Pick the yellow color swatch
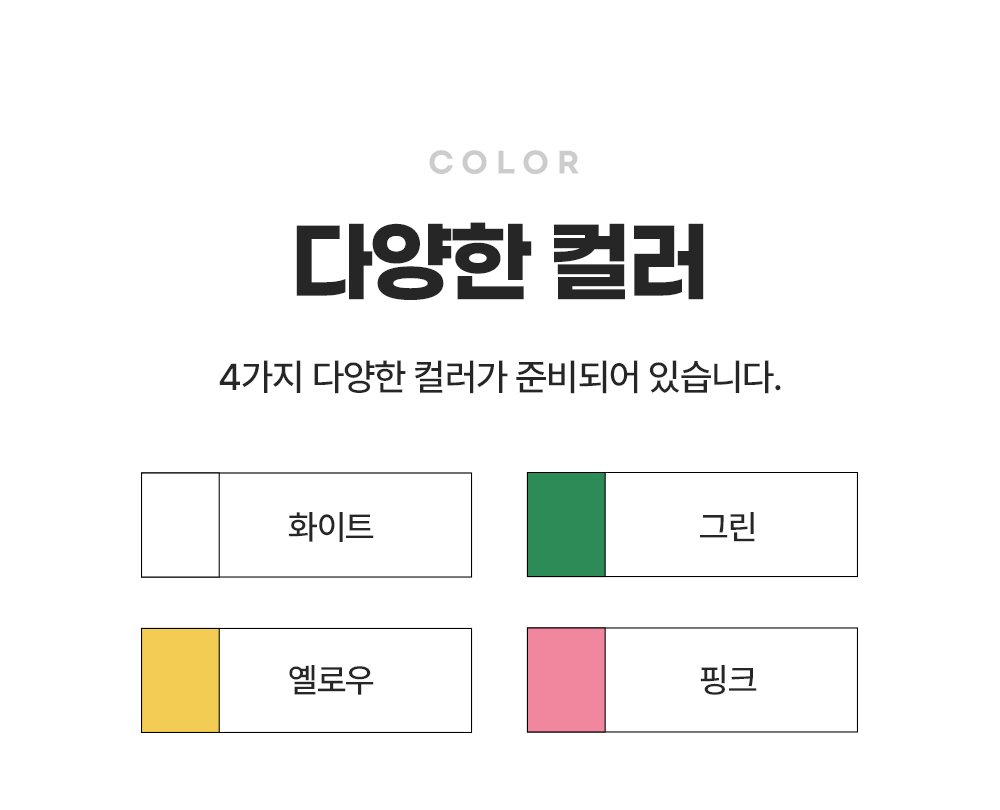The width and height of the screenshot is (1000, 810). coord(180,681)
